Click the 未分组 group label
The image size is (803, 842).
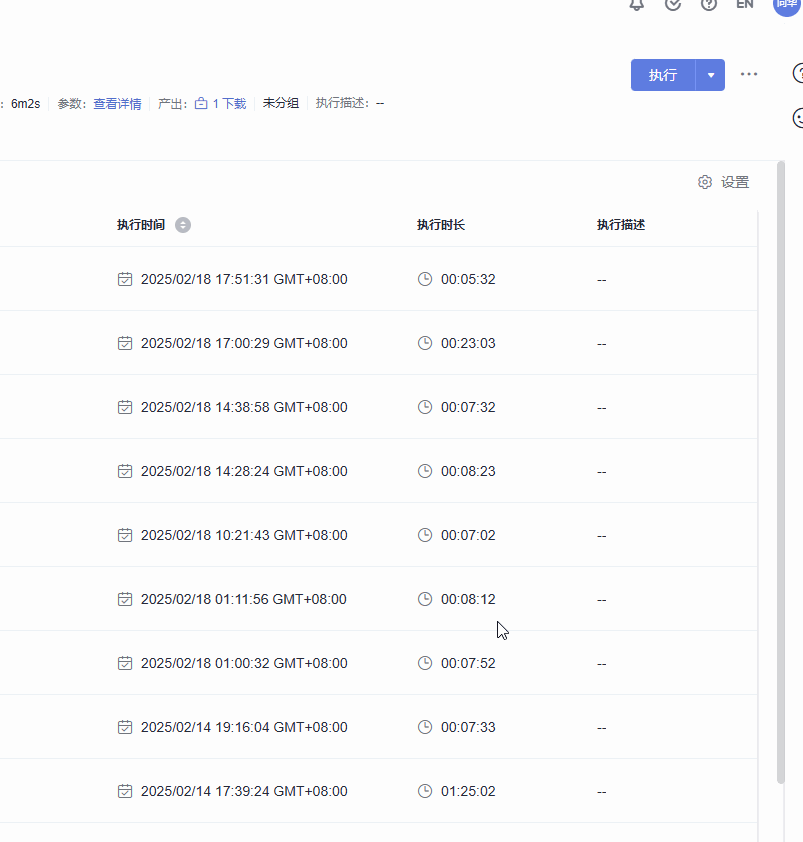[281, 104]
